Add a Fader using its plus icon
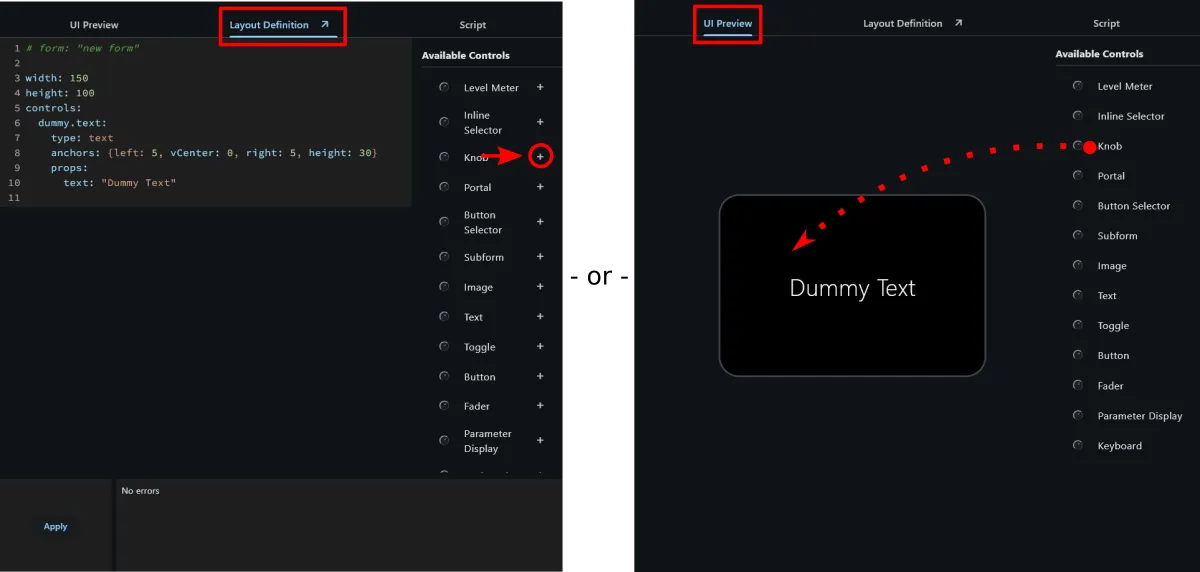This screenshot has width=1200, height=572. pos(540,406)
